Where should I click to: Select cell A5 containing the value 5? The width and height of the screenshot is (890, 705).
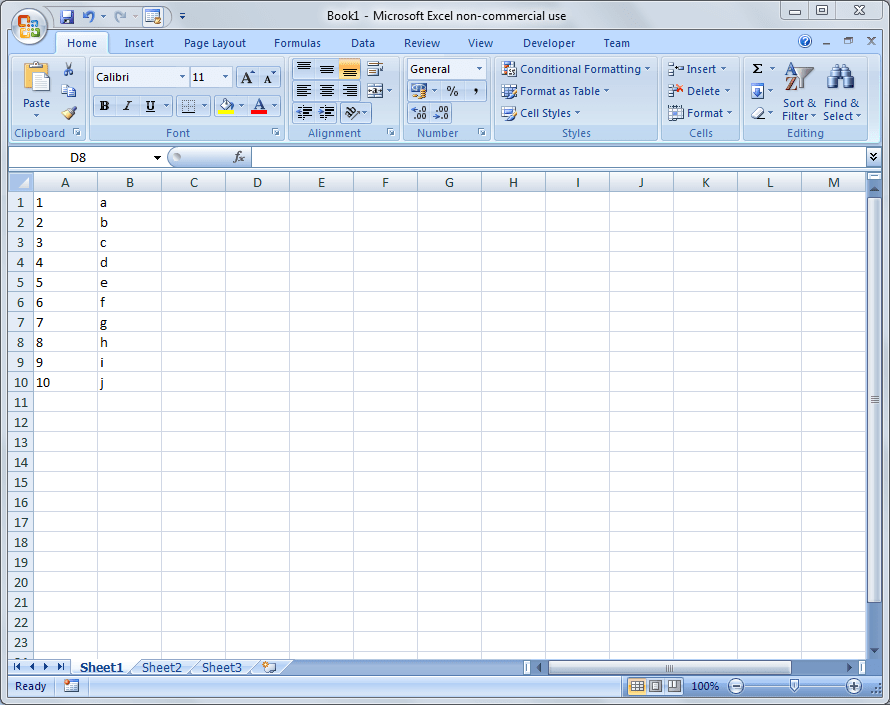tap(65, 282)
